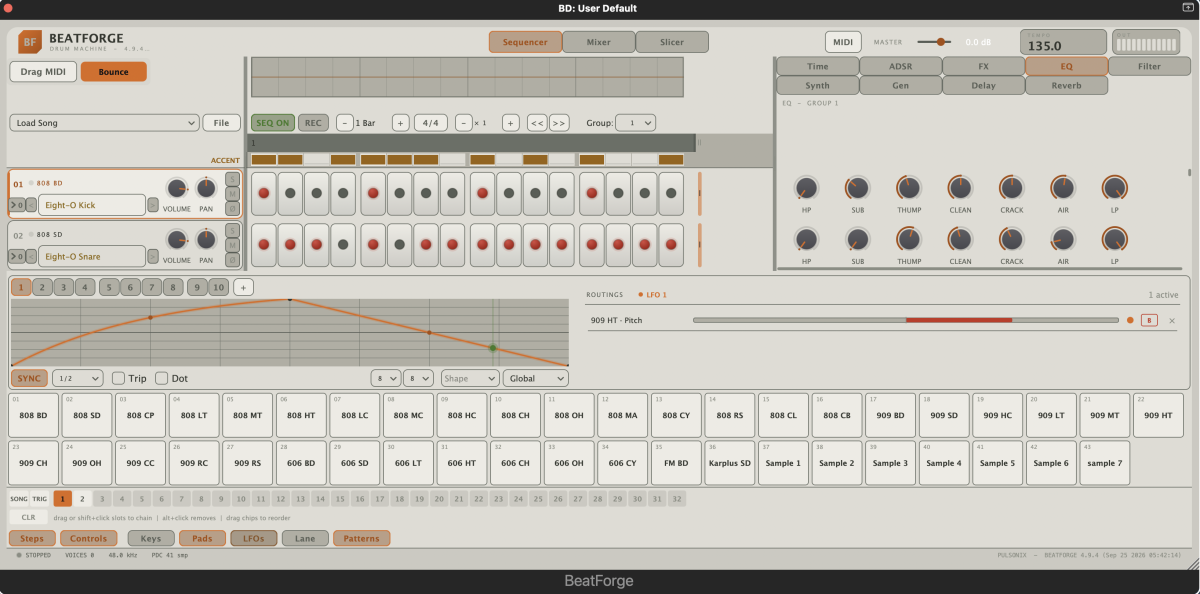Click the VOLUME knob of 808 BD
Image resolution: width=1200 pixels, height=594 pixels.
click(177, 188)
